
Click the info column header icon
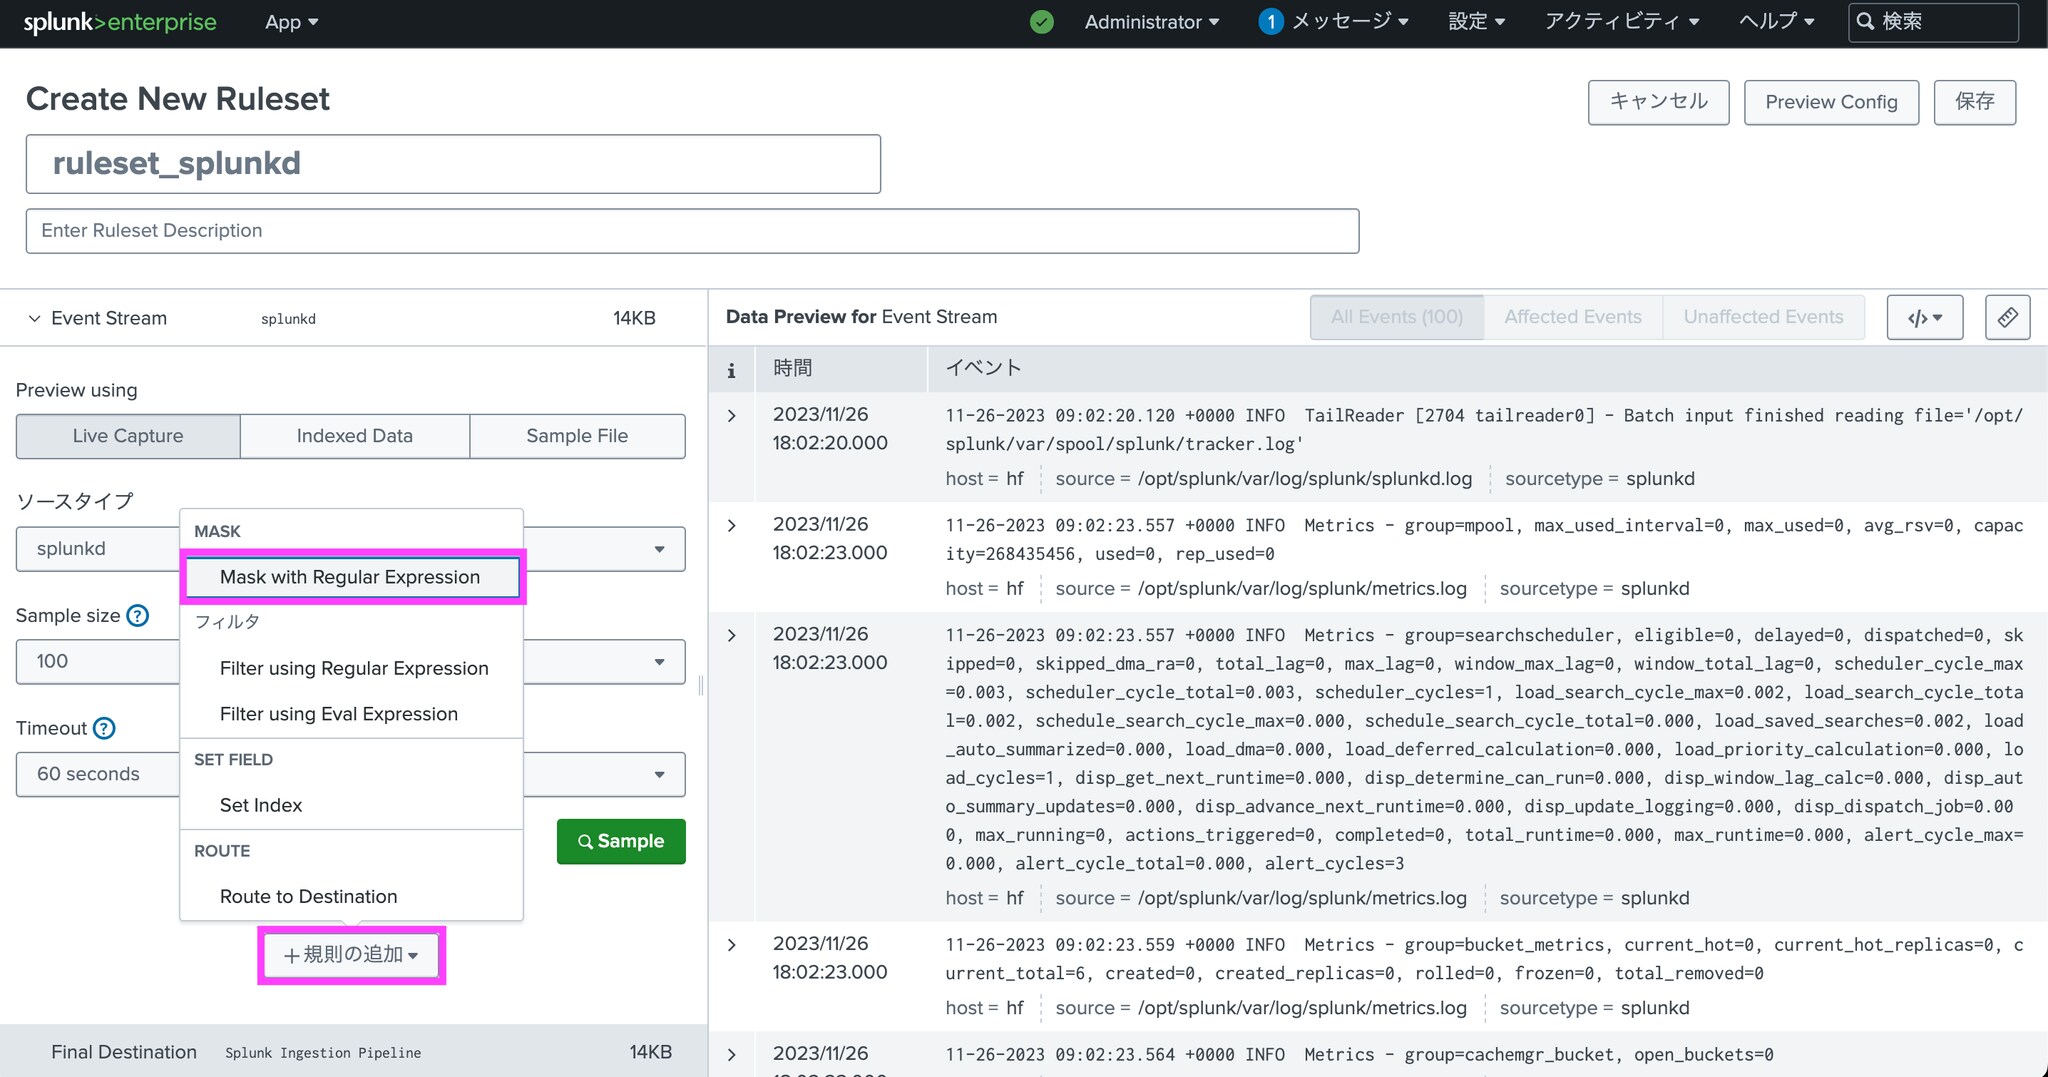pos(731,370)
